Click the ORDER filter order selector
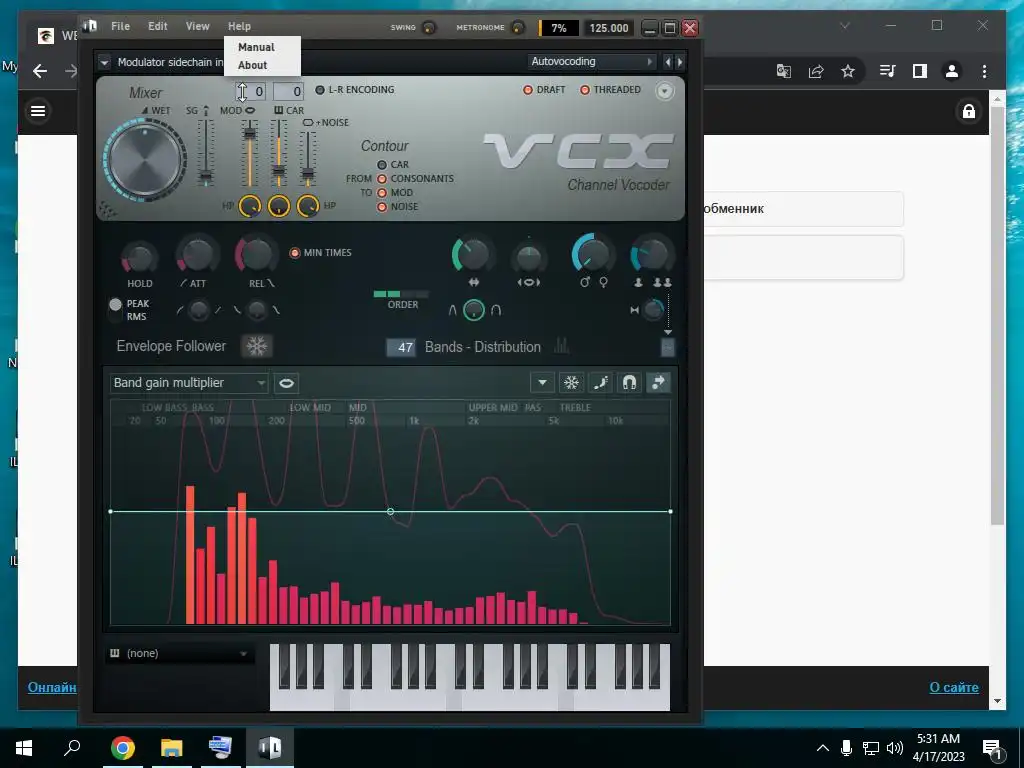 (401, 295)
